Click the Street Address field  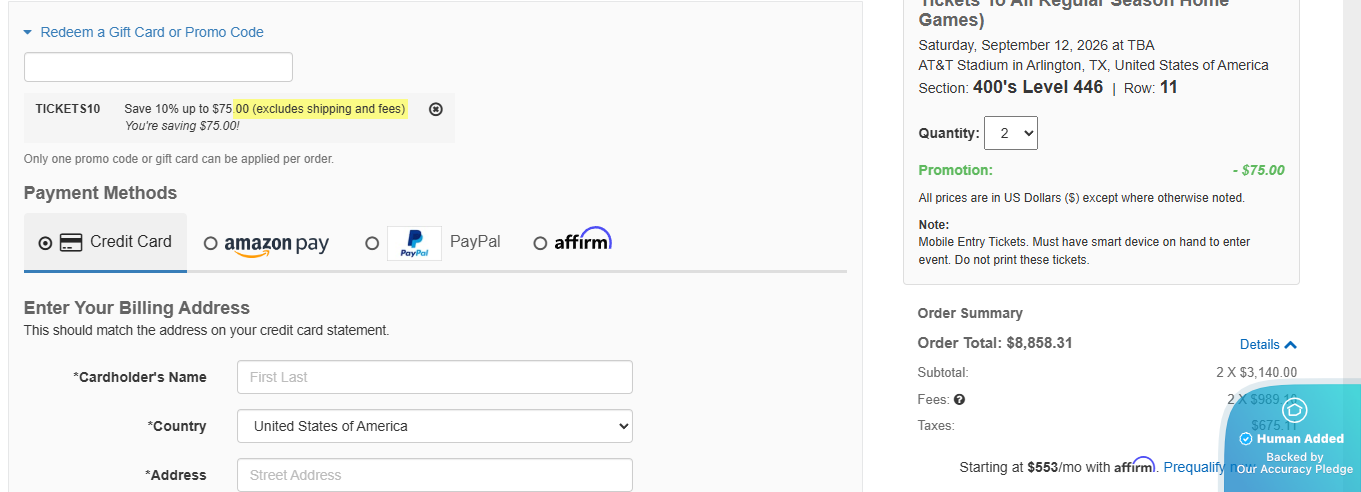point(435,475)
